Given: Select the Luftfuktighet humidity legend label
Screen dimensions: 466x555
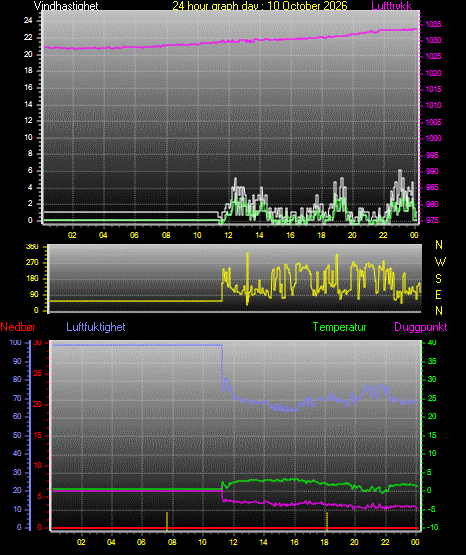Looking at the screenshot, I should pos(96,327).
